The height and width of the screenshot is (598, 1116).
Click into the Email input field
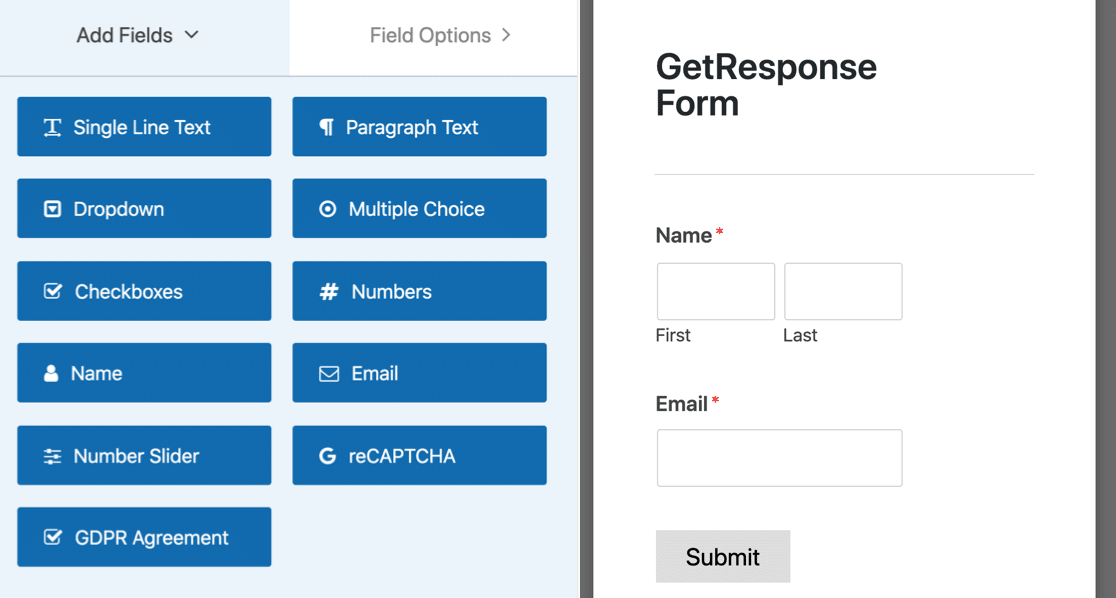click(779, 458)
